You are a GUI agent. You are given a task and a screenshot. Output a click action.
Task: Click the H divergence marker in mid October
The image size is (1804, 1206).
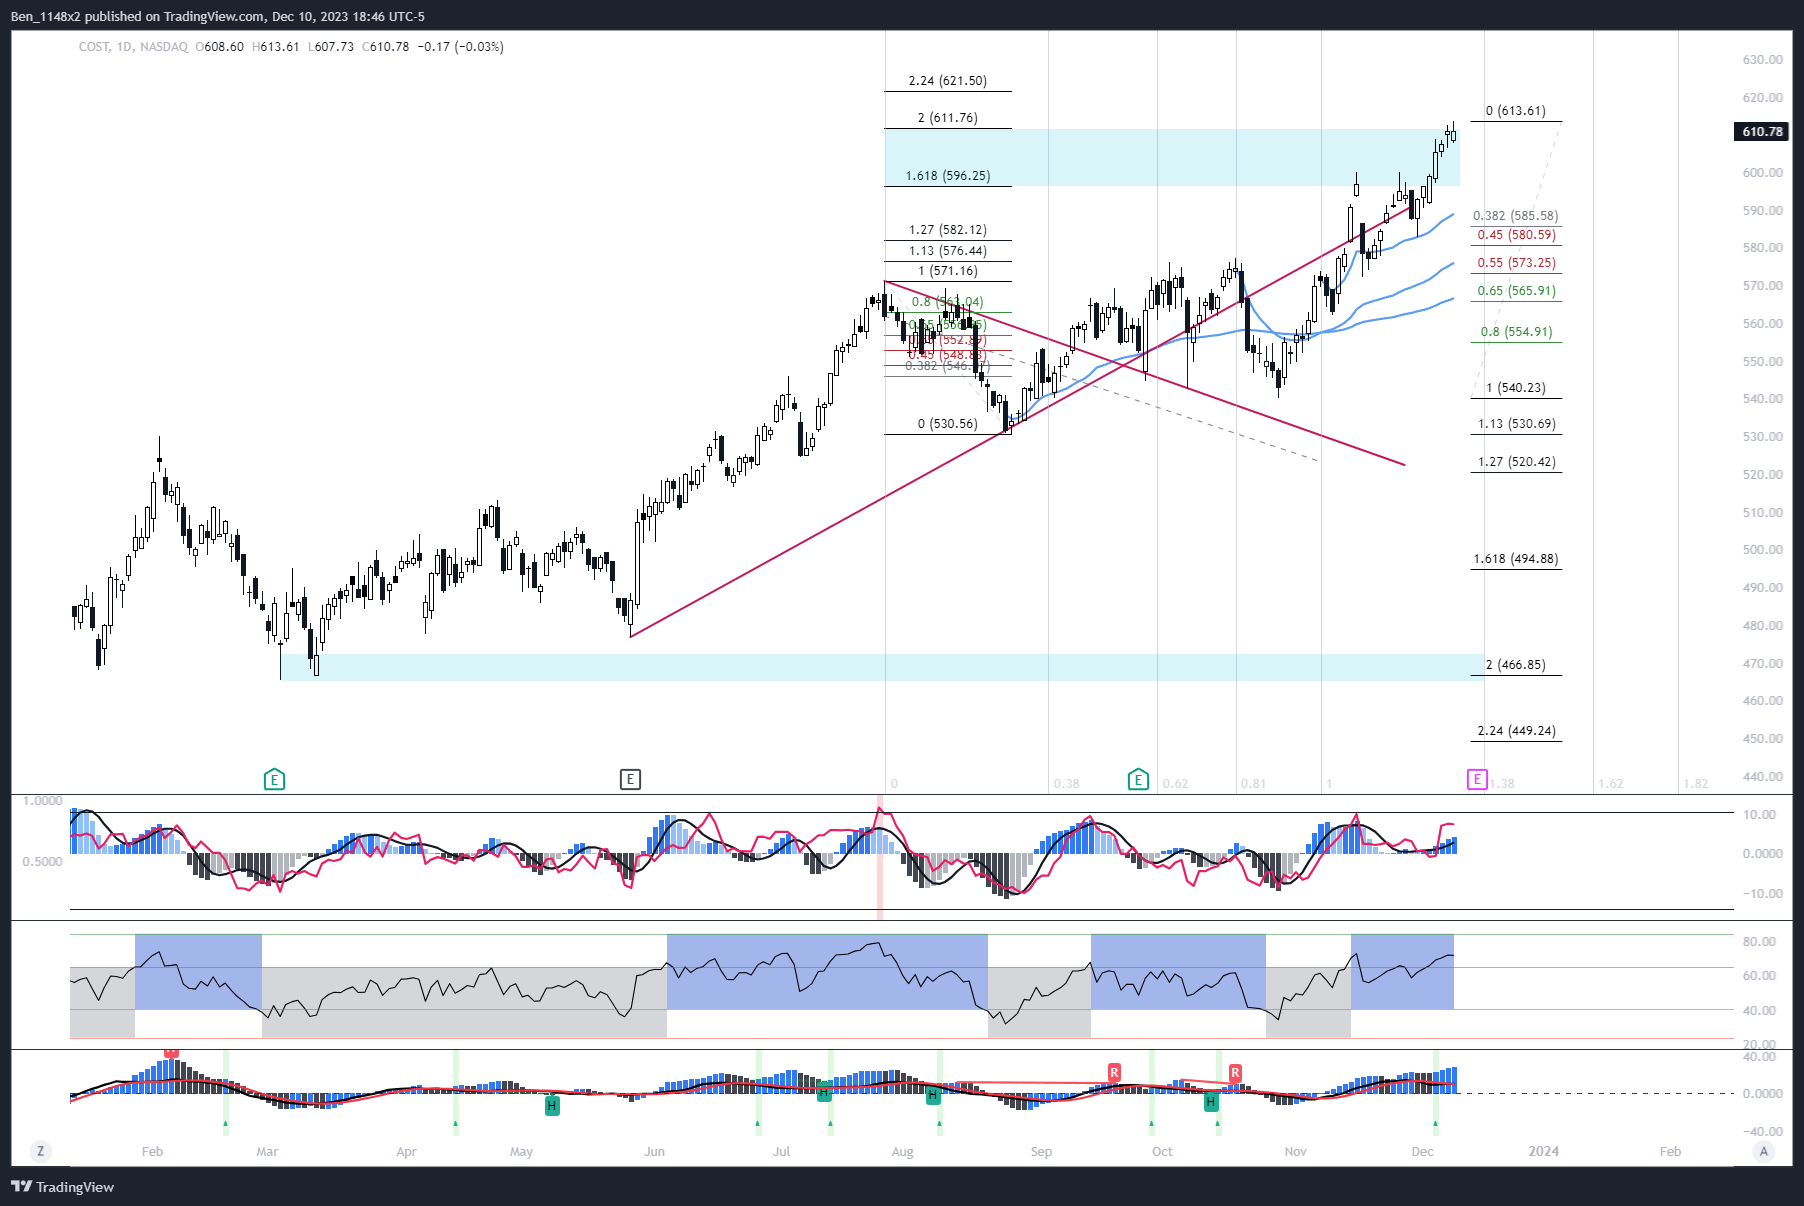[1211, 1102]
